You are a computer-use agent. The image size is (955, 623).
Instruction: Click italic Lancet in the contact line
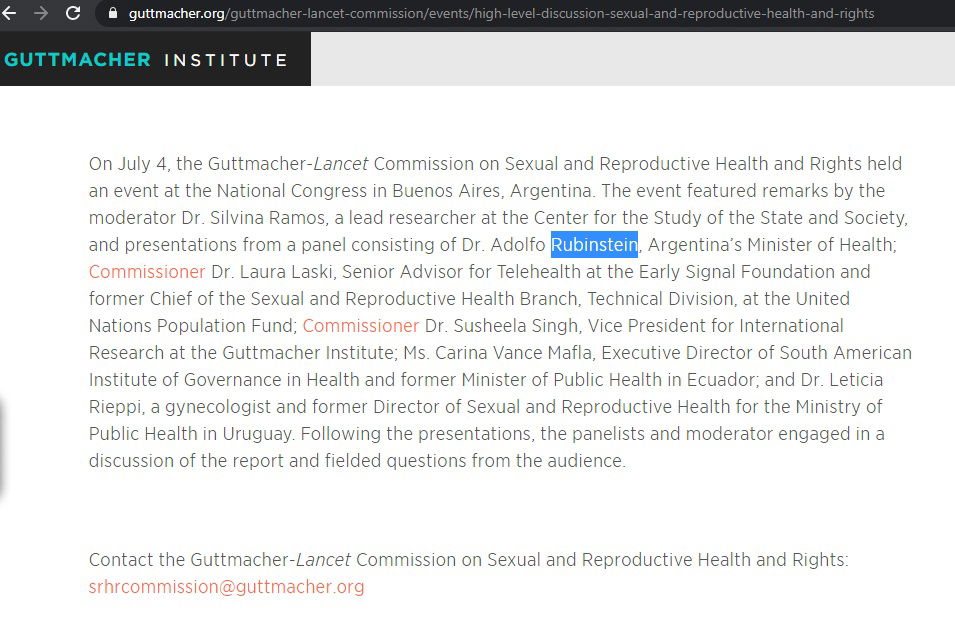(x=323, y=560)
